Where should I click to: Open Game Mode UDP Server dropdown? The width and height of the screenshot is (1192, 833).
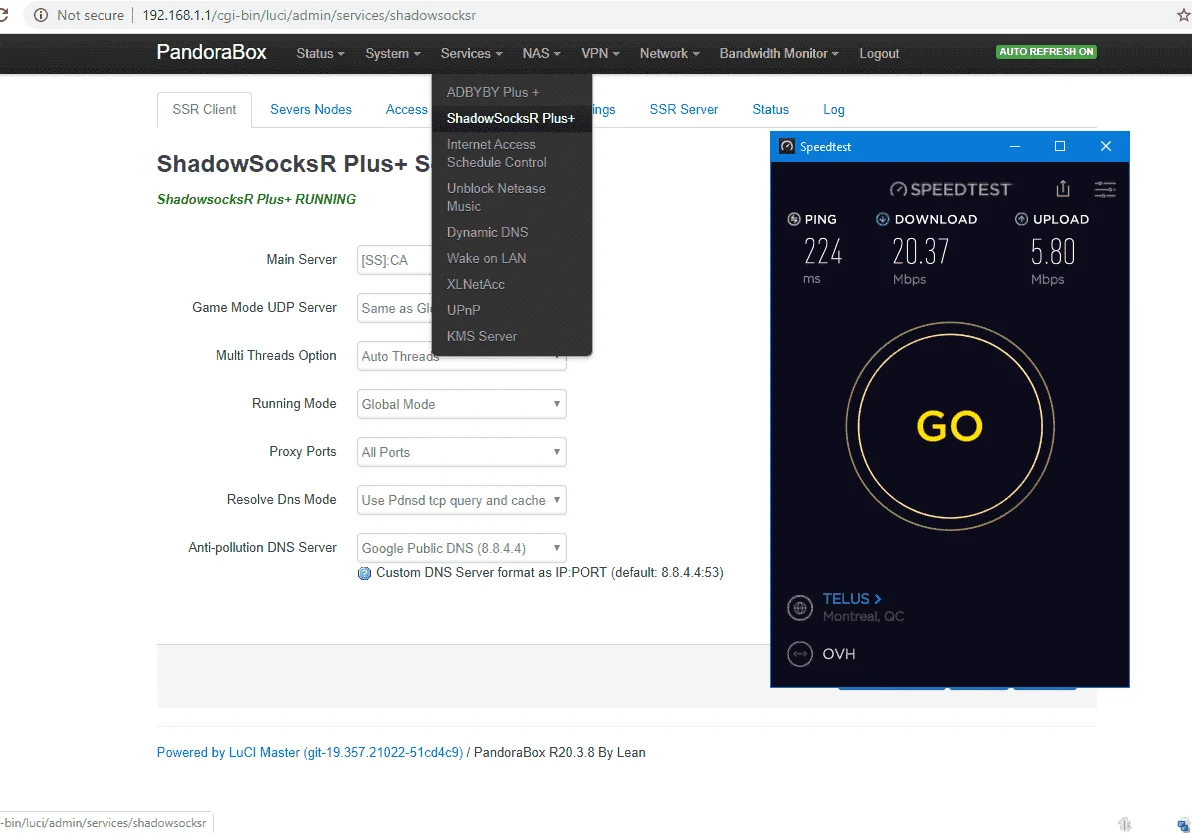394,308
